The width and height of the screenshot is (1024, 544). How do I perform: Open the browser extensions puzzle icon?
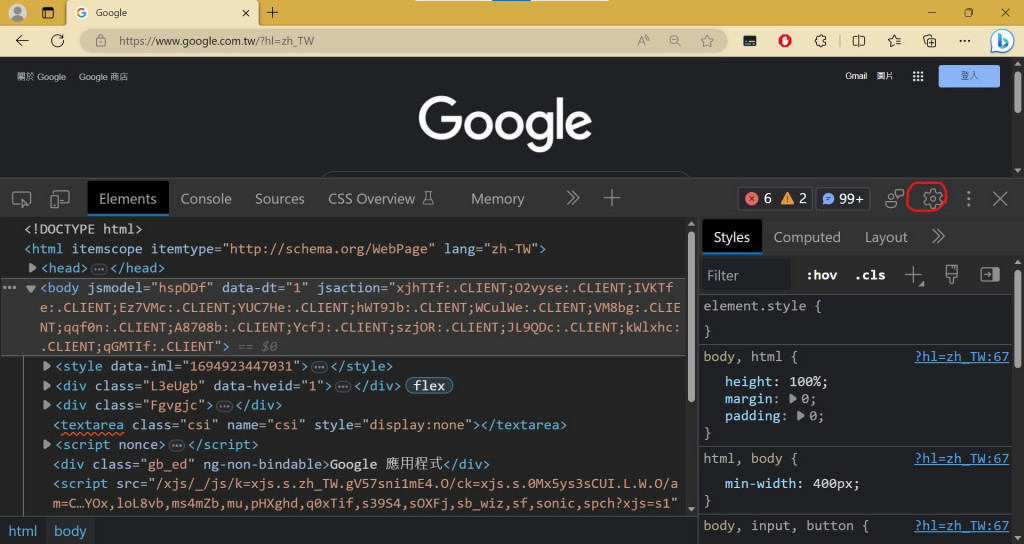[x=820, y=40]
